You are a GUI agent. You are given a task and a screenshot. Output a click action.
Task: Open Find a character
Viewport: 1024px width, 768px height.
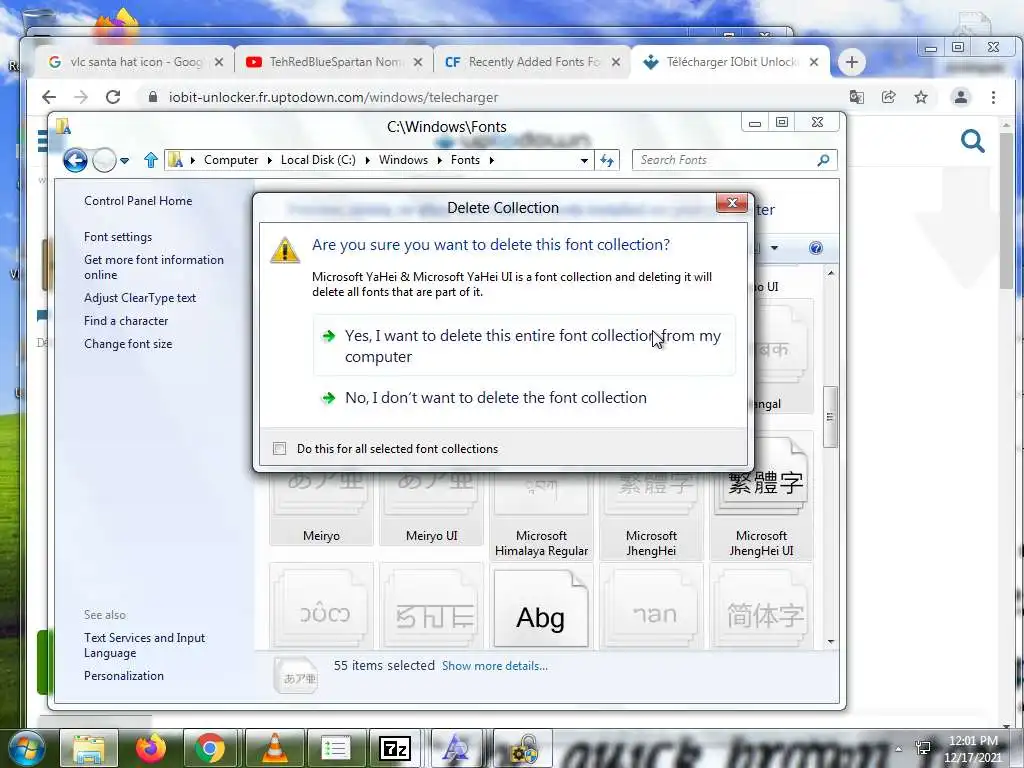pos(126,321)
